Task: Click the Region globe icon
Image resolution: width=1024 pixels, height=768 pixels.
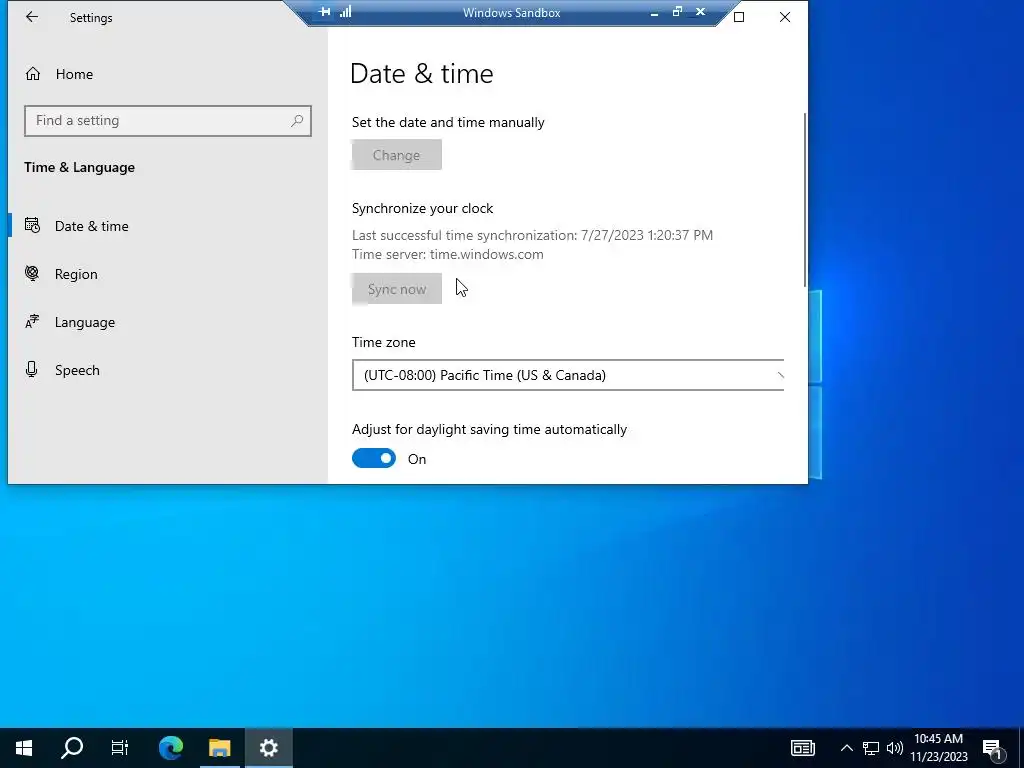Action: pyautogui.click(x=32, y=273)
